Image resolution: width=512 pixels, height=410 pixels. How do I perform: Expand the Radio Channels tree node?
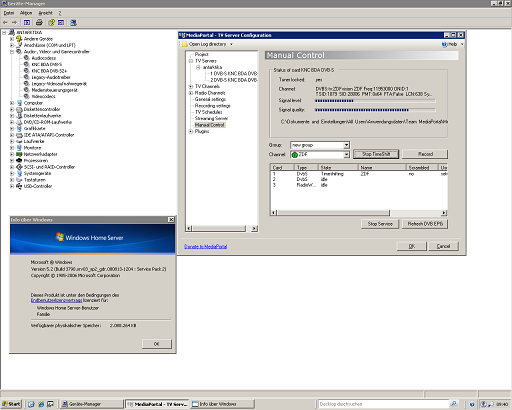point(191,93)
